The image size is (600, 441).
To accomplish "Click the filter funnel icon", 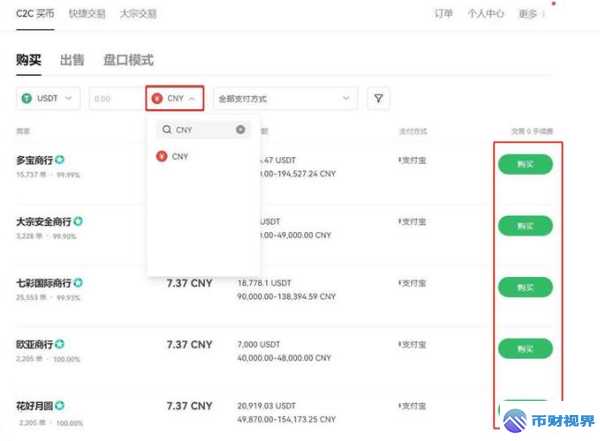I will click(378, 98).
